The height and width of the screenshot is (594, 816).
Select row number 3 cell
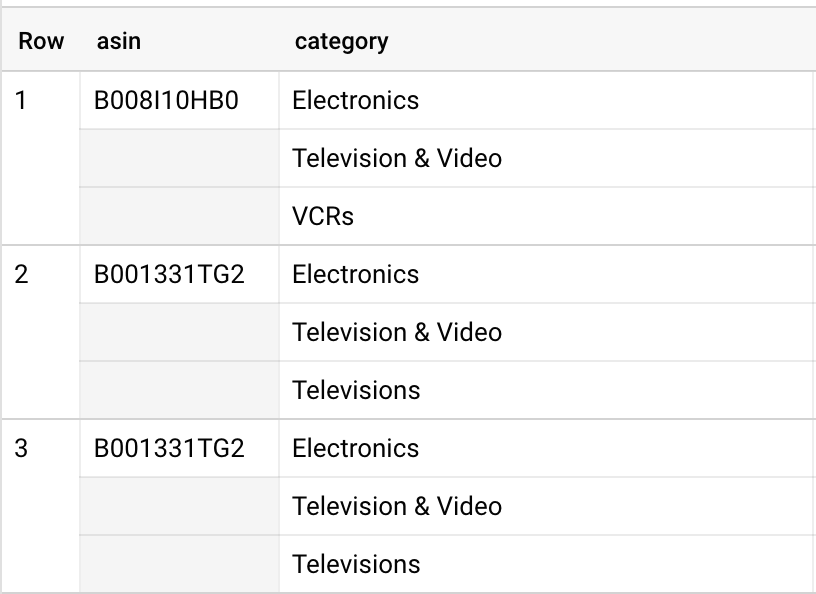(x=22, y=449)
